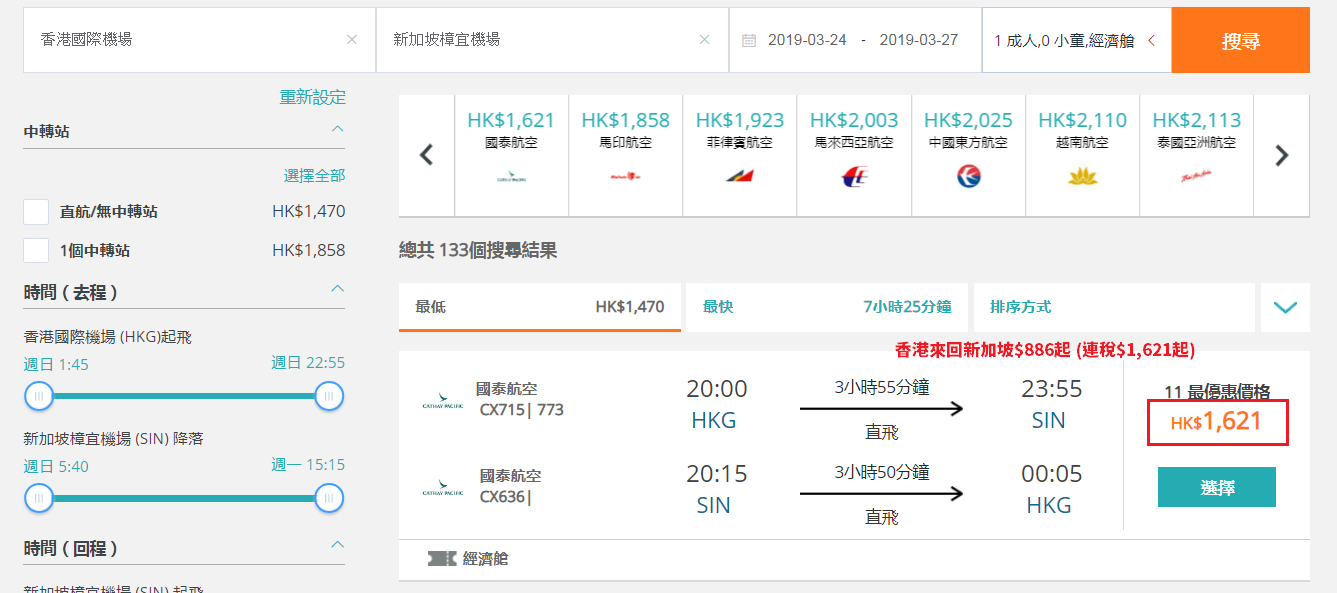The image size is (1337, 593).
Task: Click 選擇全部 select all link
Action: pos(314,175)
